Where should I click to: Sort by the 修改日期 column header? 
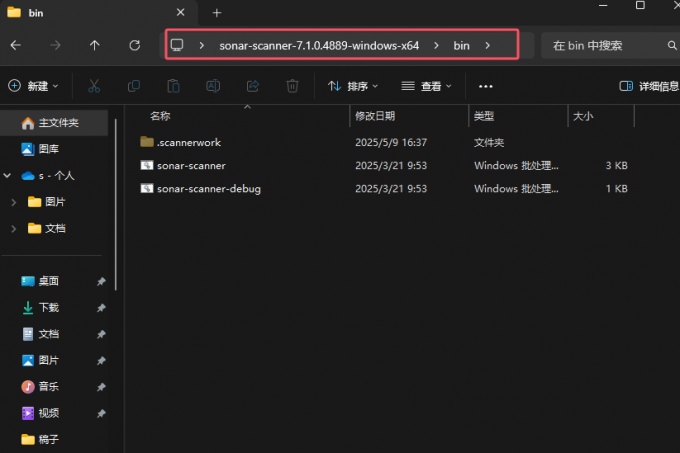click(x=375, y=116)
